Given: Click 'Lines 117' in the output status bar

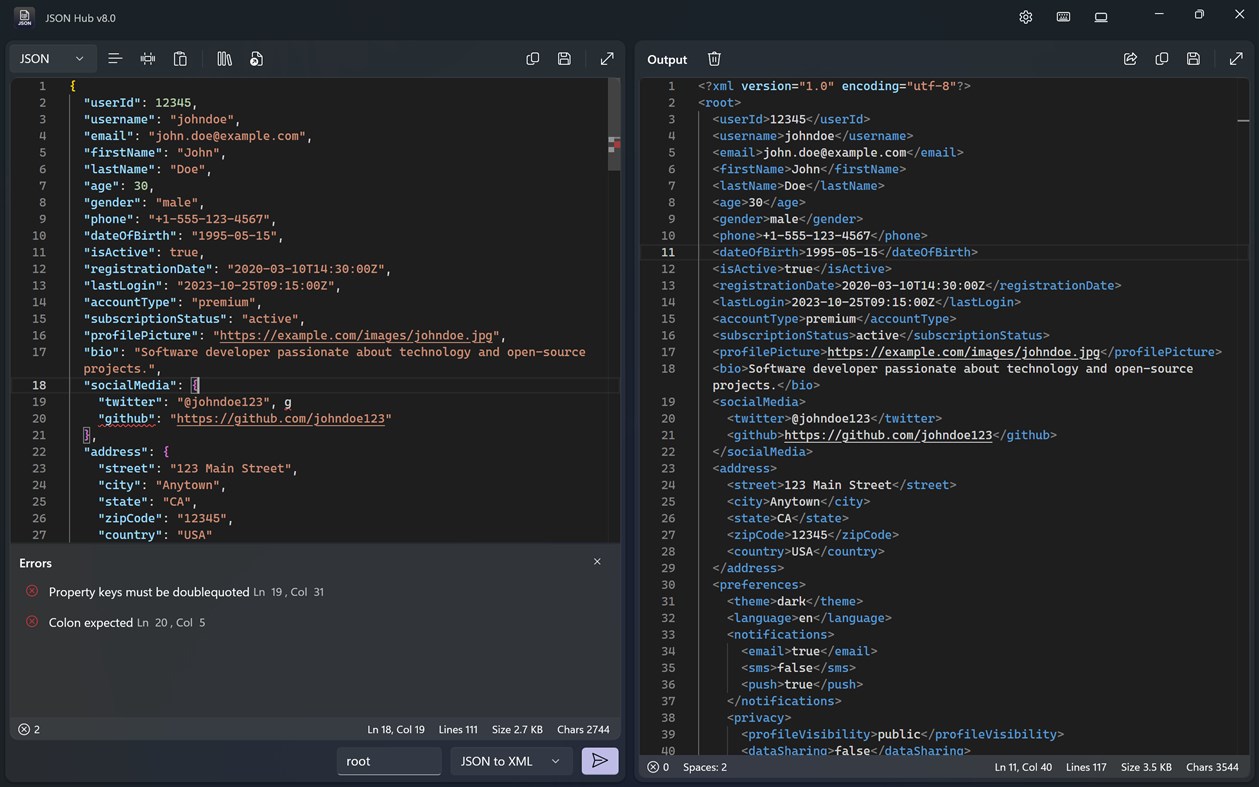Looking at the screenshot, I should click(x=1086, y=767).
